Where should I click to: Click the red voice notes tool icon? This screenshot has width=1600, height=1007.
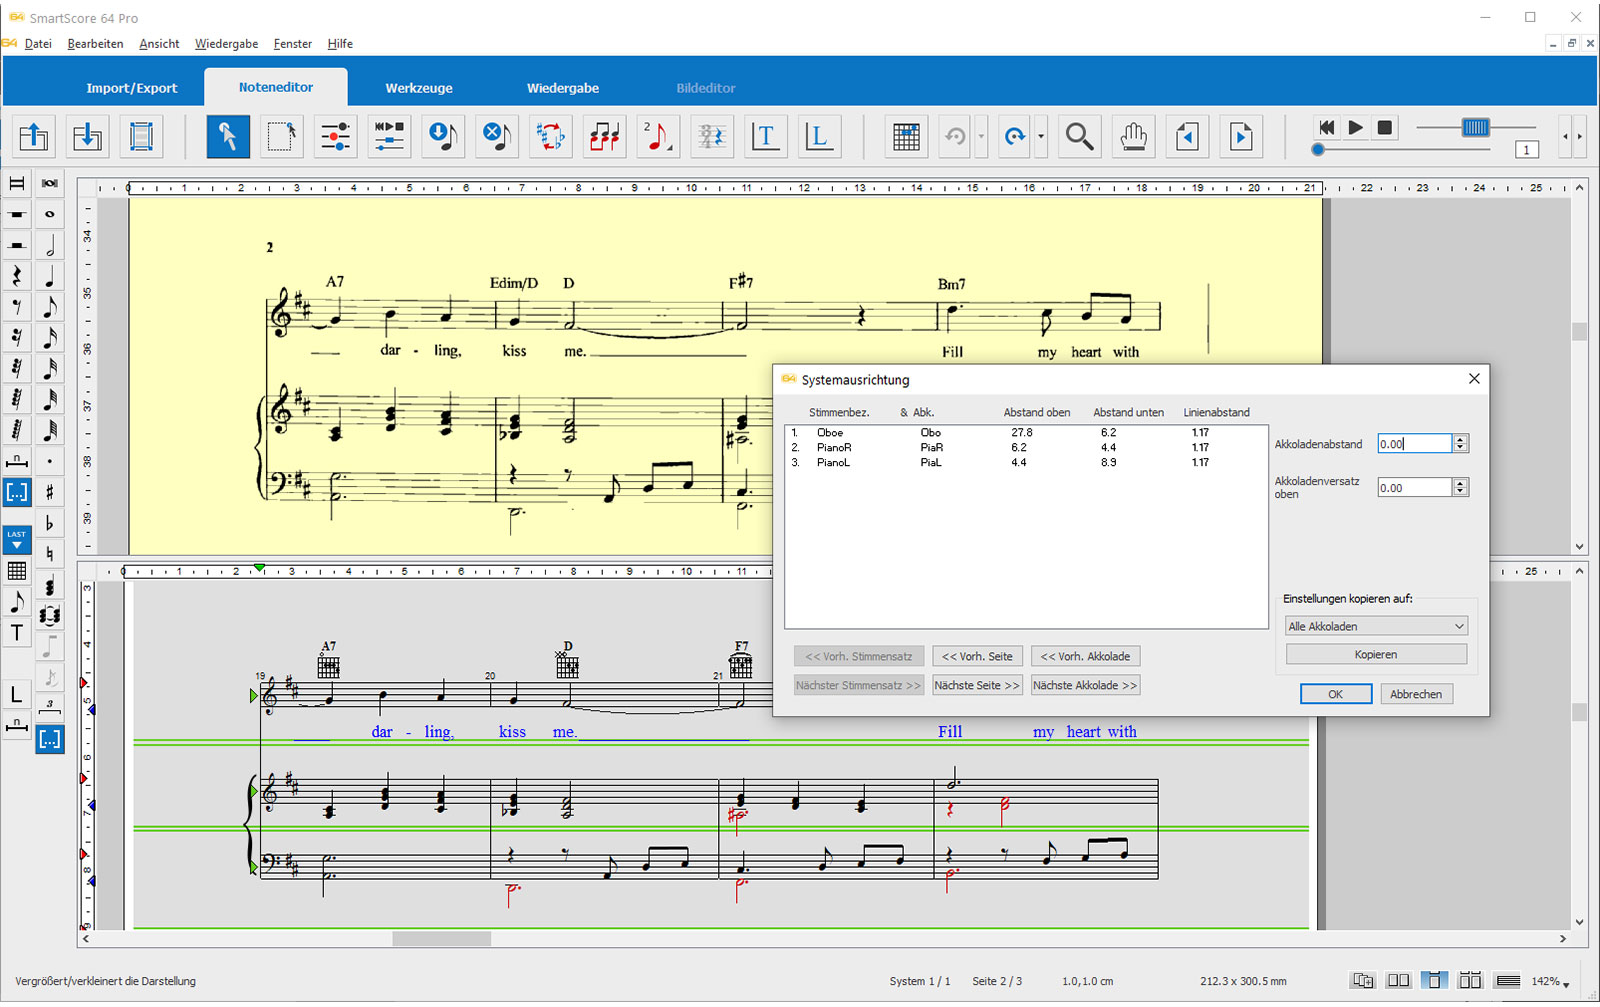pos(605,136)
